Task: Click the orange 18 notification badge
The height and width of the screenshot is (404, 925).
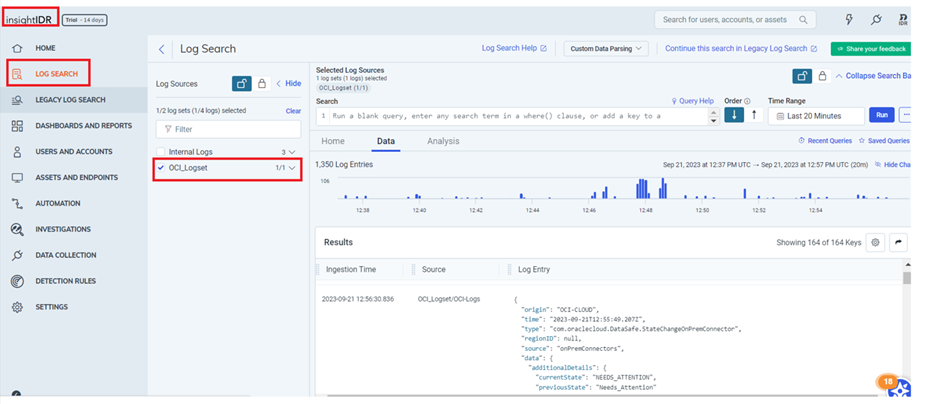Action: (887, 382)
